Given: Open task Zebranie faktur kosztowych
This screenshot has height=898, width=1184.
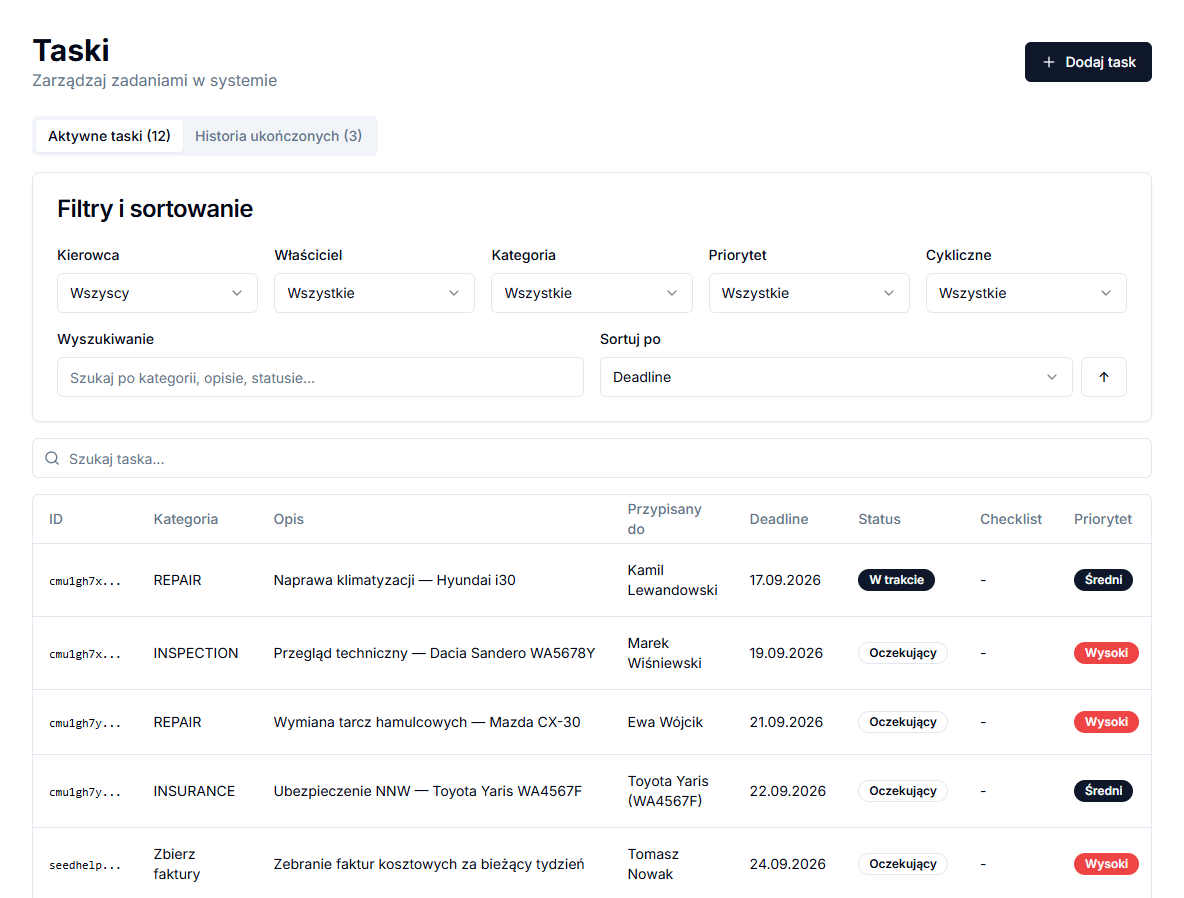Looking at the screenshot, I should coord(429,864).
